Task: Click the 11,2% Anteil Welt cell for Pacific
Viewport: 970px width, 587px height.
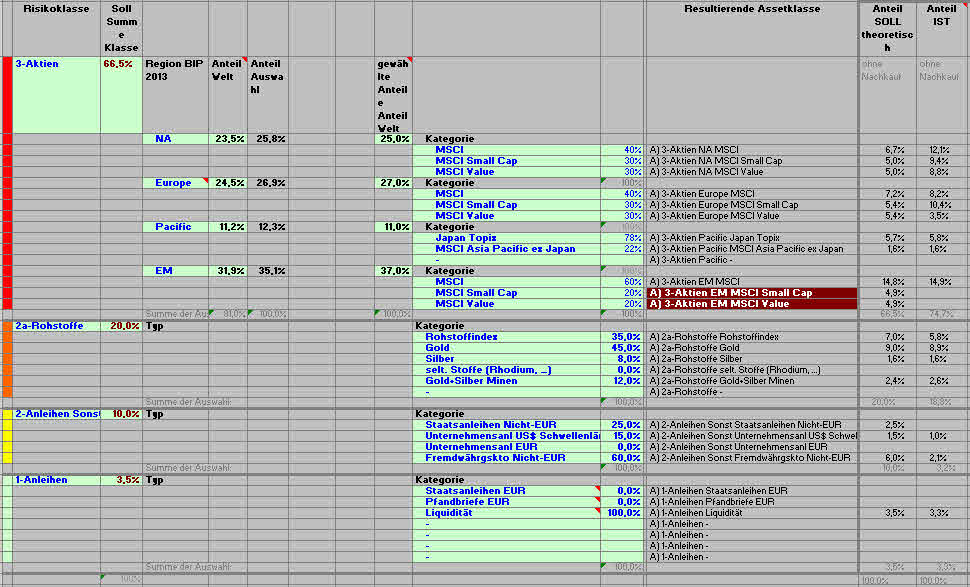Action: [228, 227]
